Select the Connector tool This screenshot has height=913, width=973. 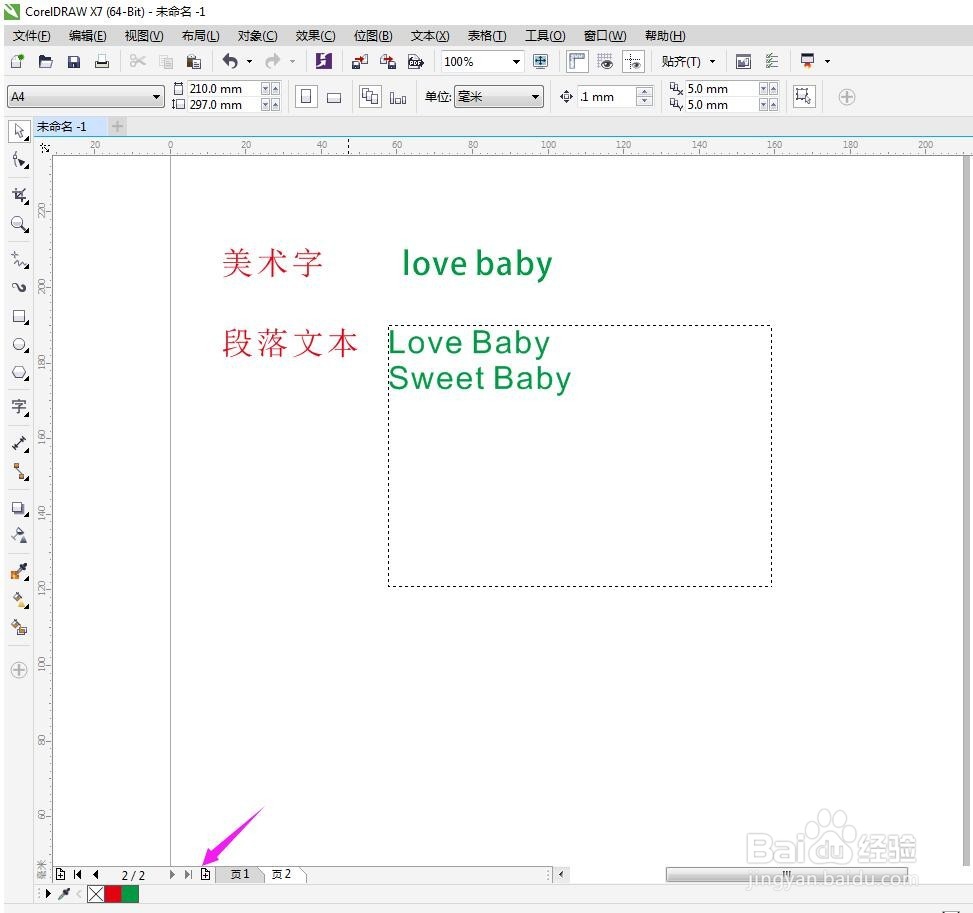[x=19, y=472]
